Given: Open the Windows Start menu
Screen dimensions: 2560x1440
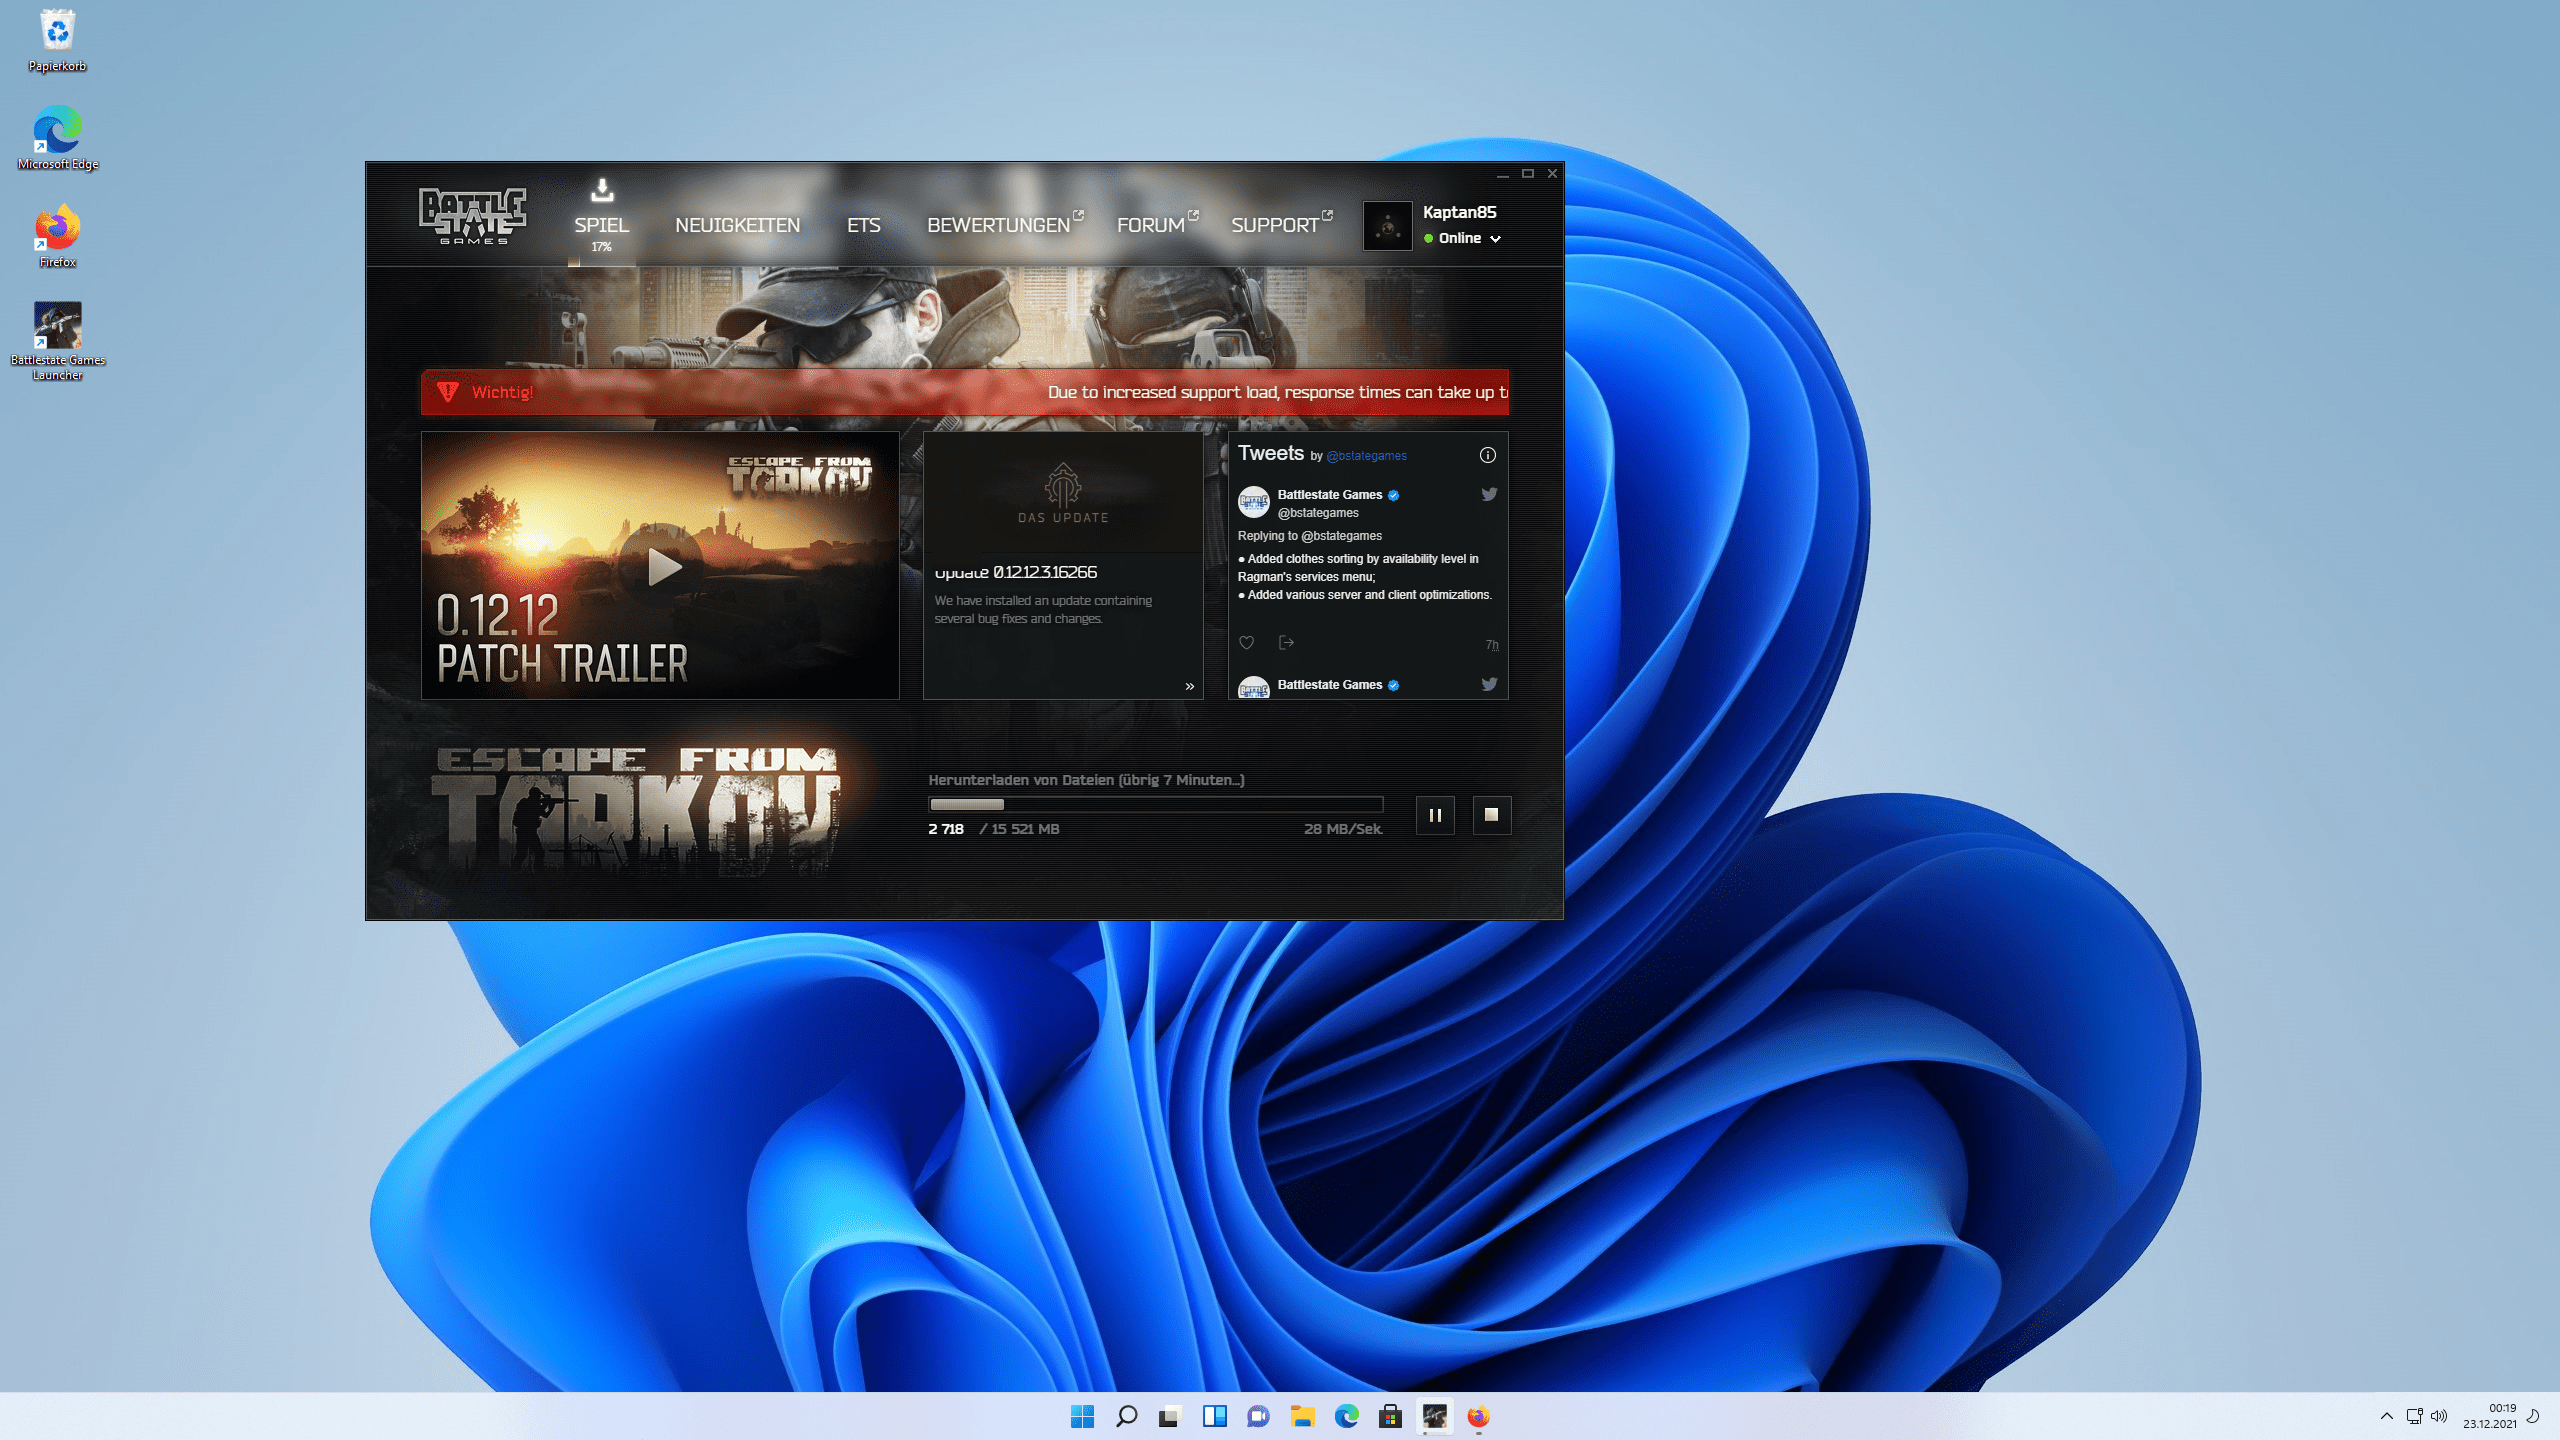Looking at the screenshot, I should [1082, 1416].
